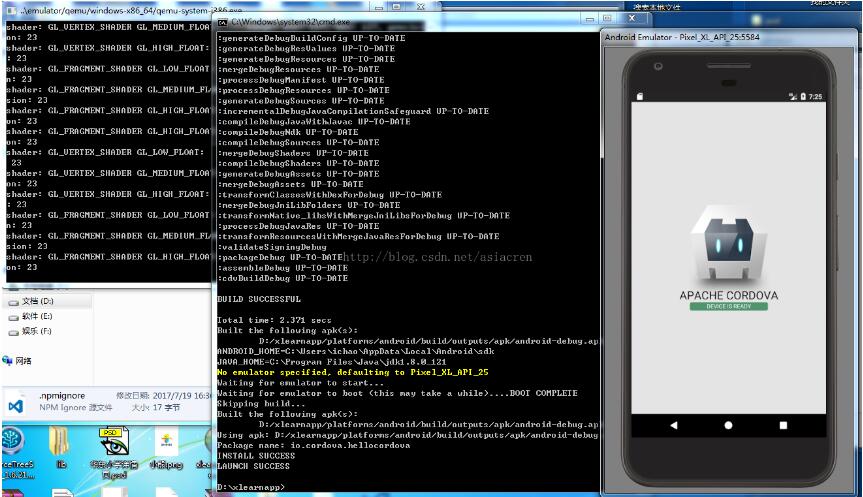Viewport: 863px width, 497px height.
Task: Click the BUILD SUCCESSFUL line in cmd
Action: pyautogui.click(x=259, y=299)
